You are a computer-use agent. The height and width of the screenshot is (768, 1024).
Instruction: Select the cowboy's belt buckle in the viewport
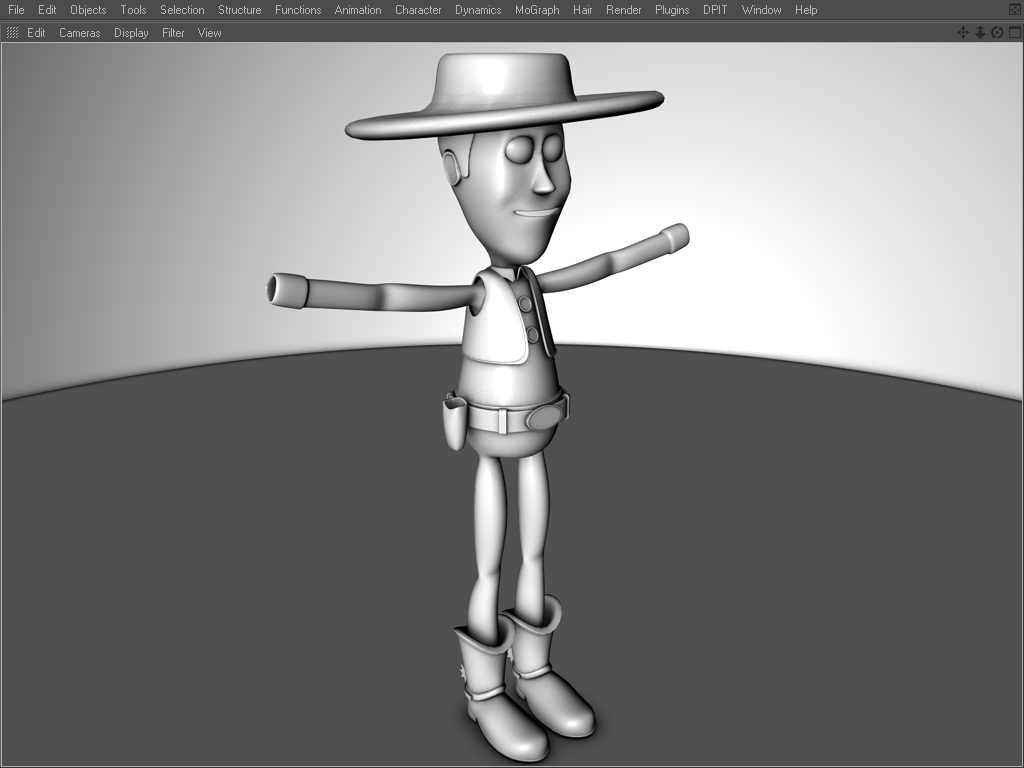point(546,416)
